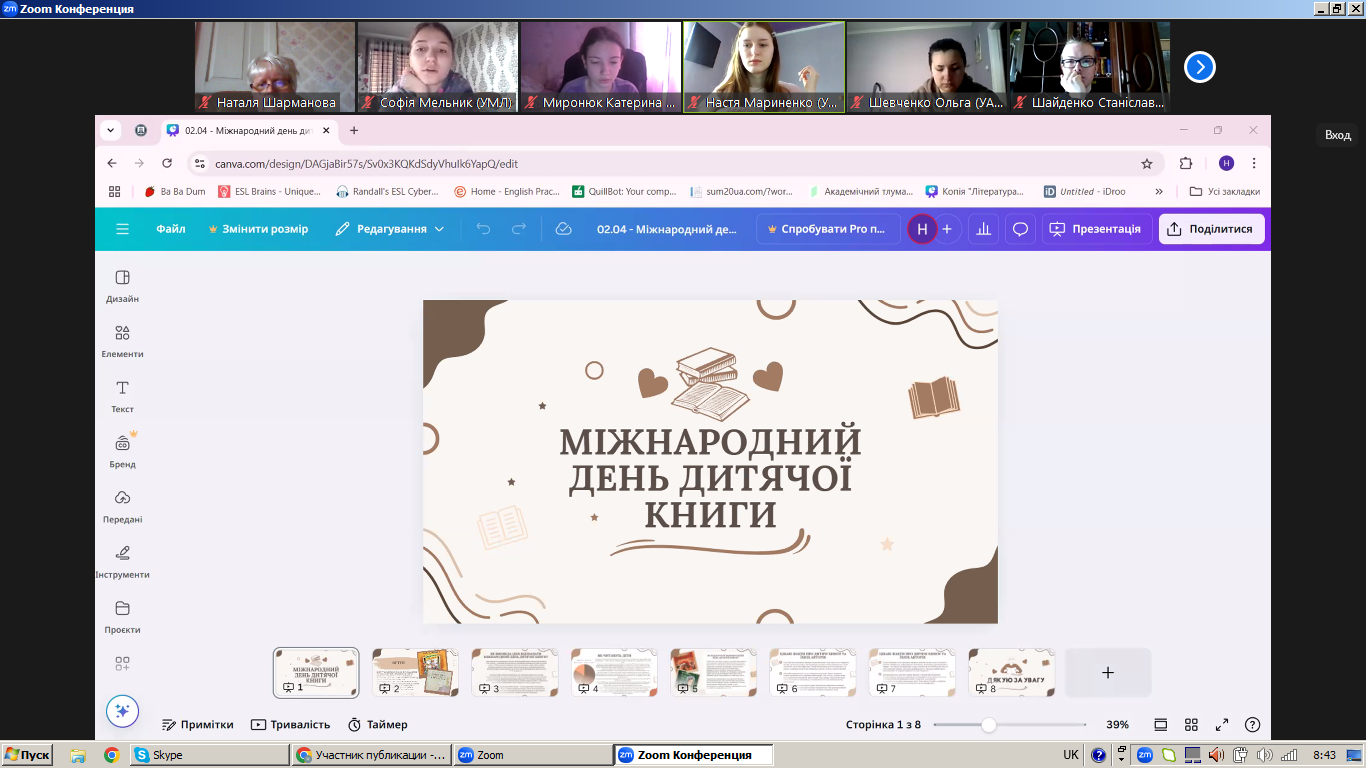This screenshot has height=768, width=1366.
Task: Open the comments speech bubble icon
Action: (1020, 229)
